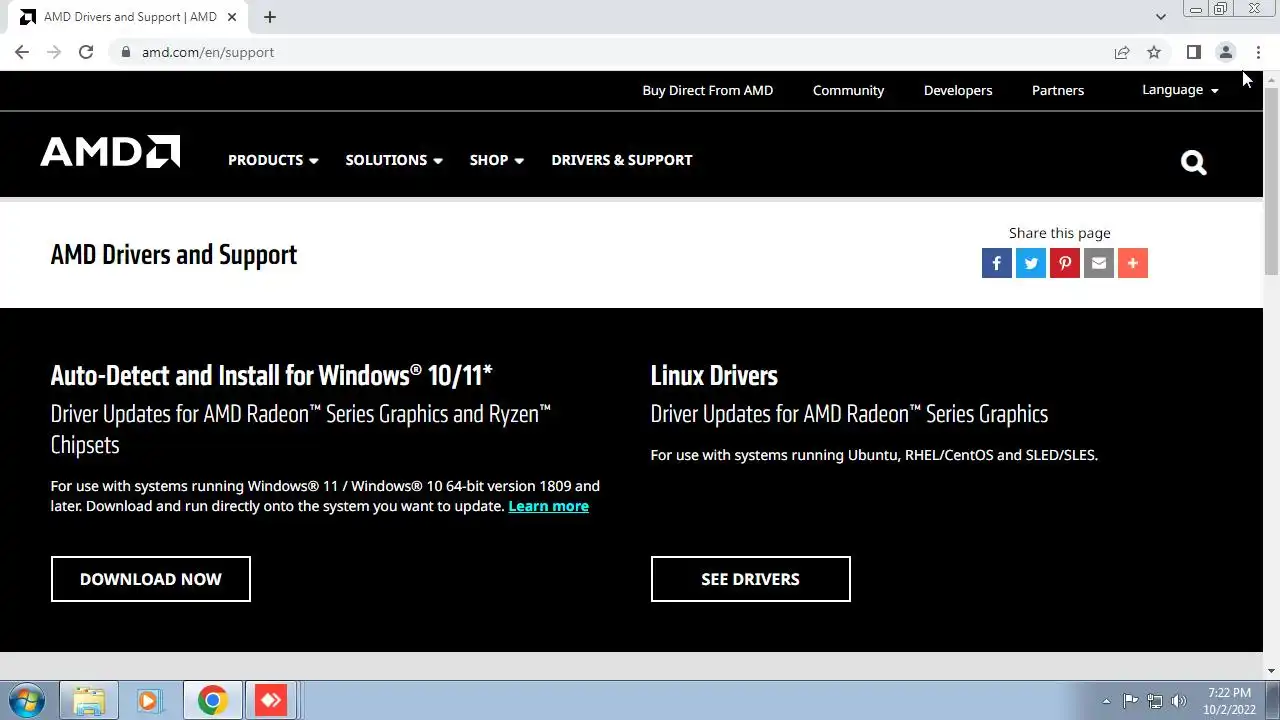The width and height of the screenshot is (1280, 720).
Task: Open the Partners link
Action: coord(1058,90)
